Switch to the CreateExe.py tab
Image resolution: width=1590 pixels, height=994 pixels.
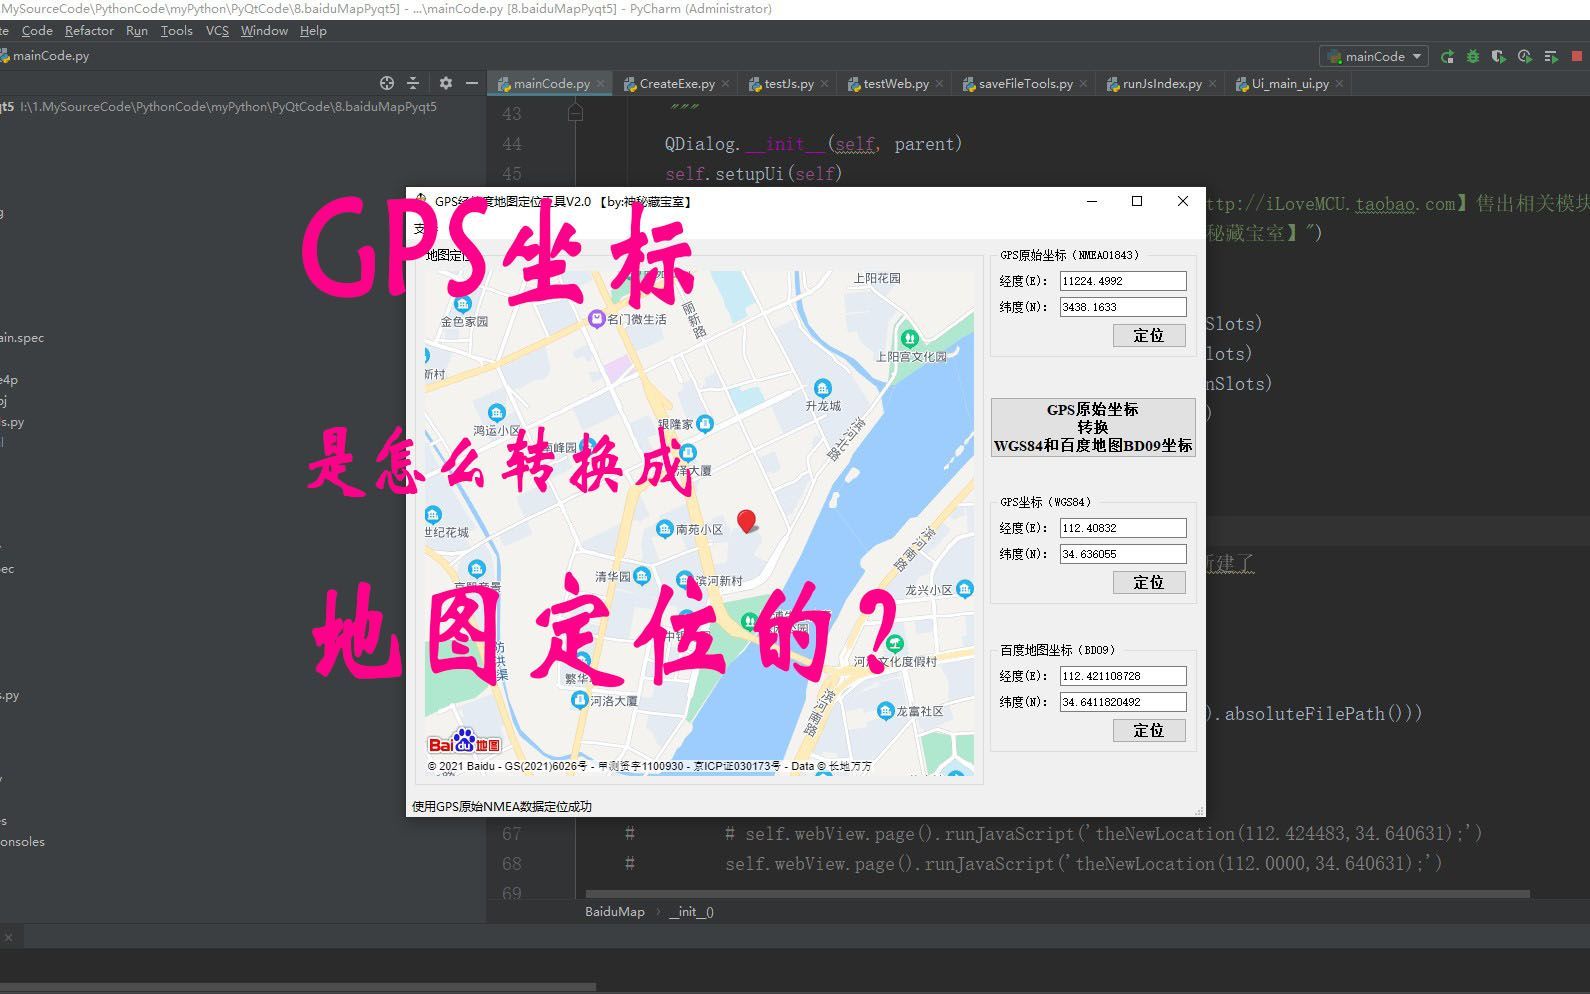pyautogui.click(x=676, y=84)
